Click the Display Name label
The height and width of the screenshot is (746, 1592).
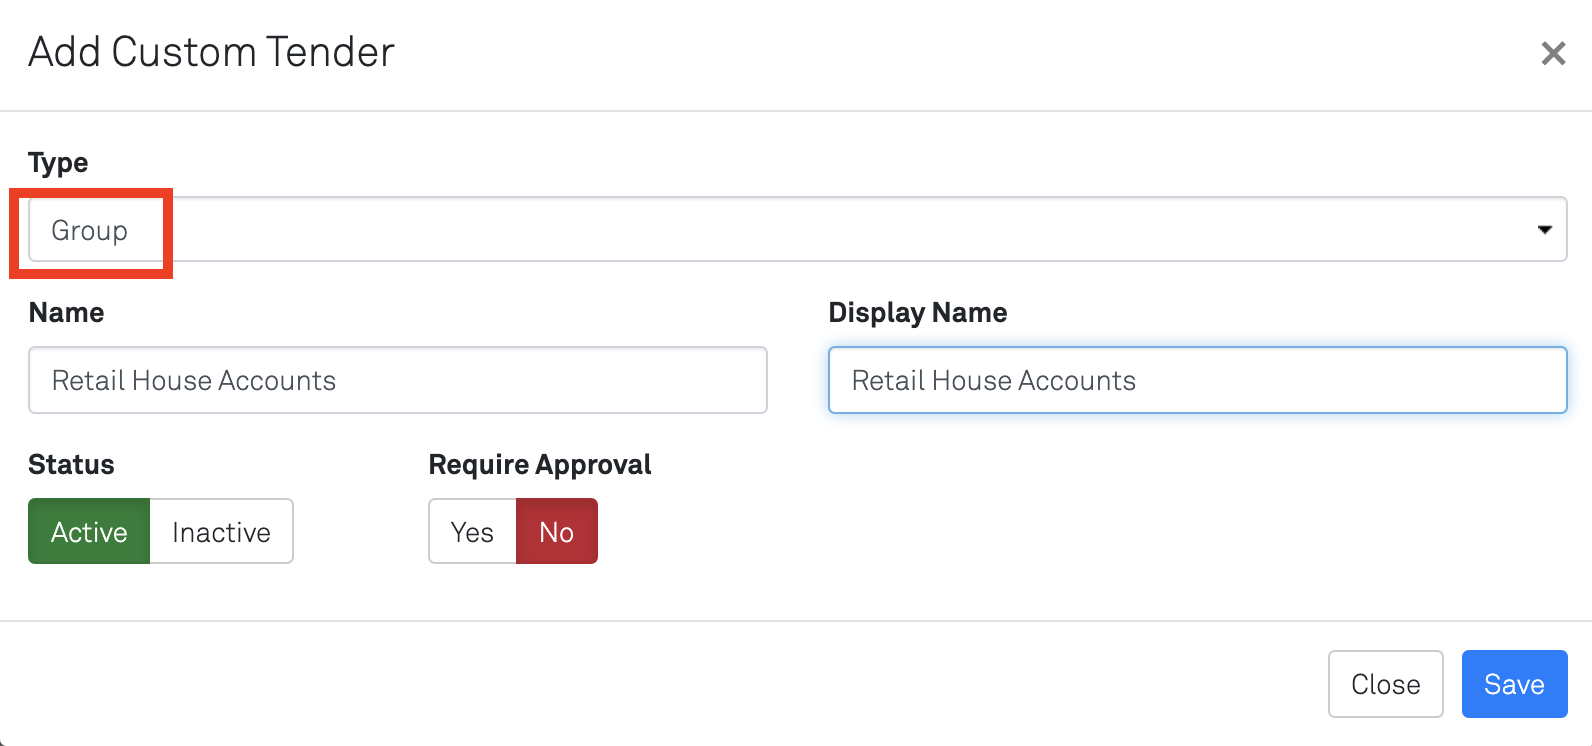[917, 313]
